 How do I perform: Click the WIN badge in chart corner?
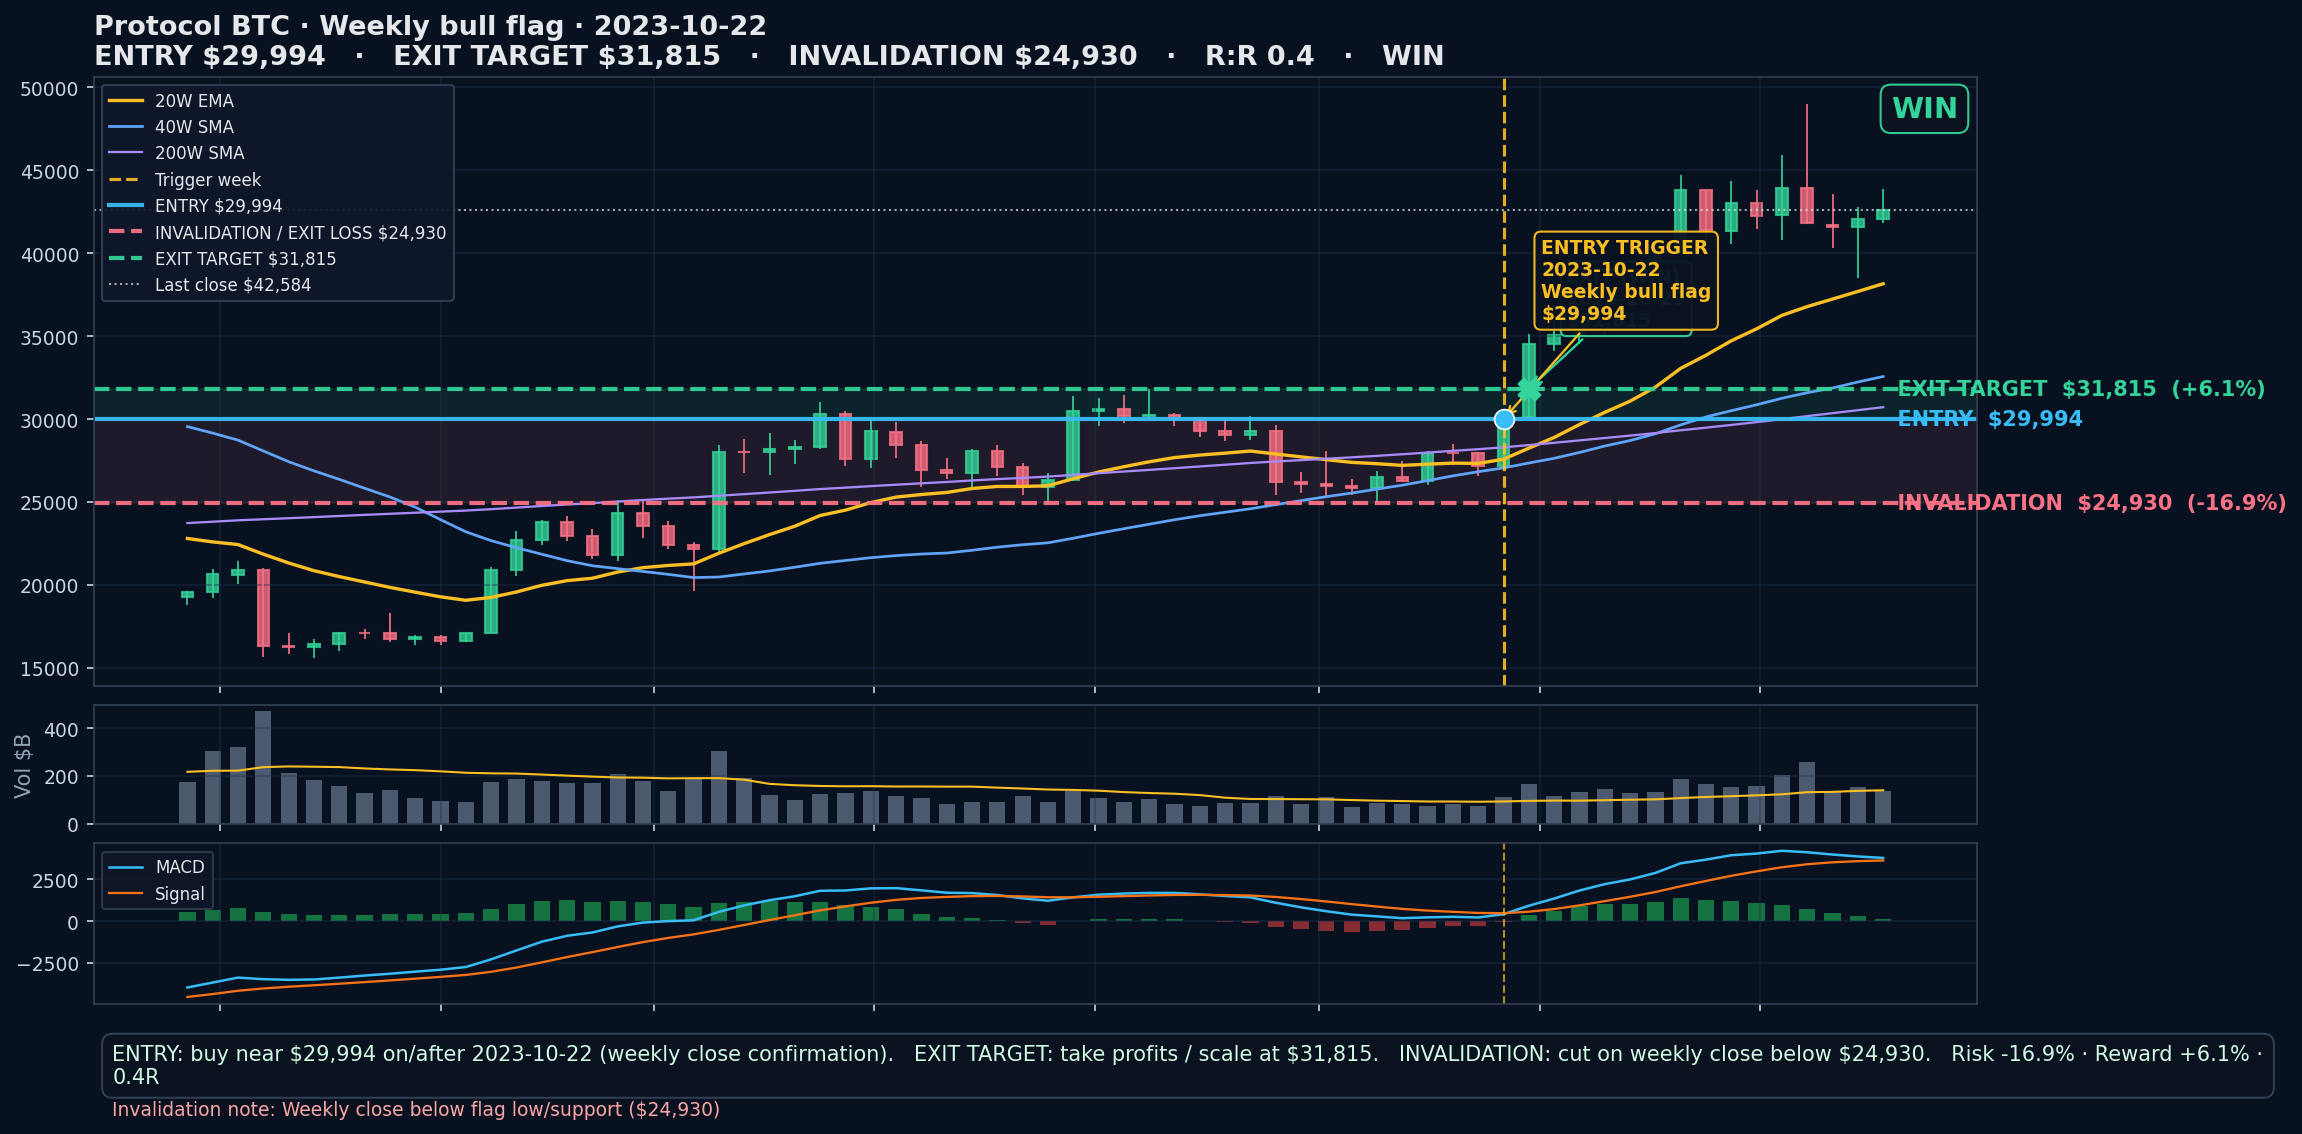coord(1924,109)
